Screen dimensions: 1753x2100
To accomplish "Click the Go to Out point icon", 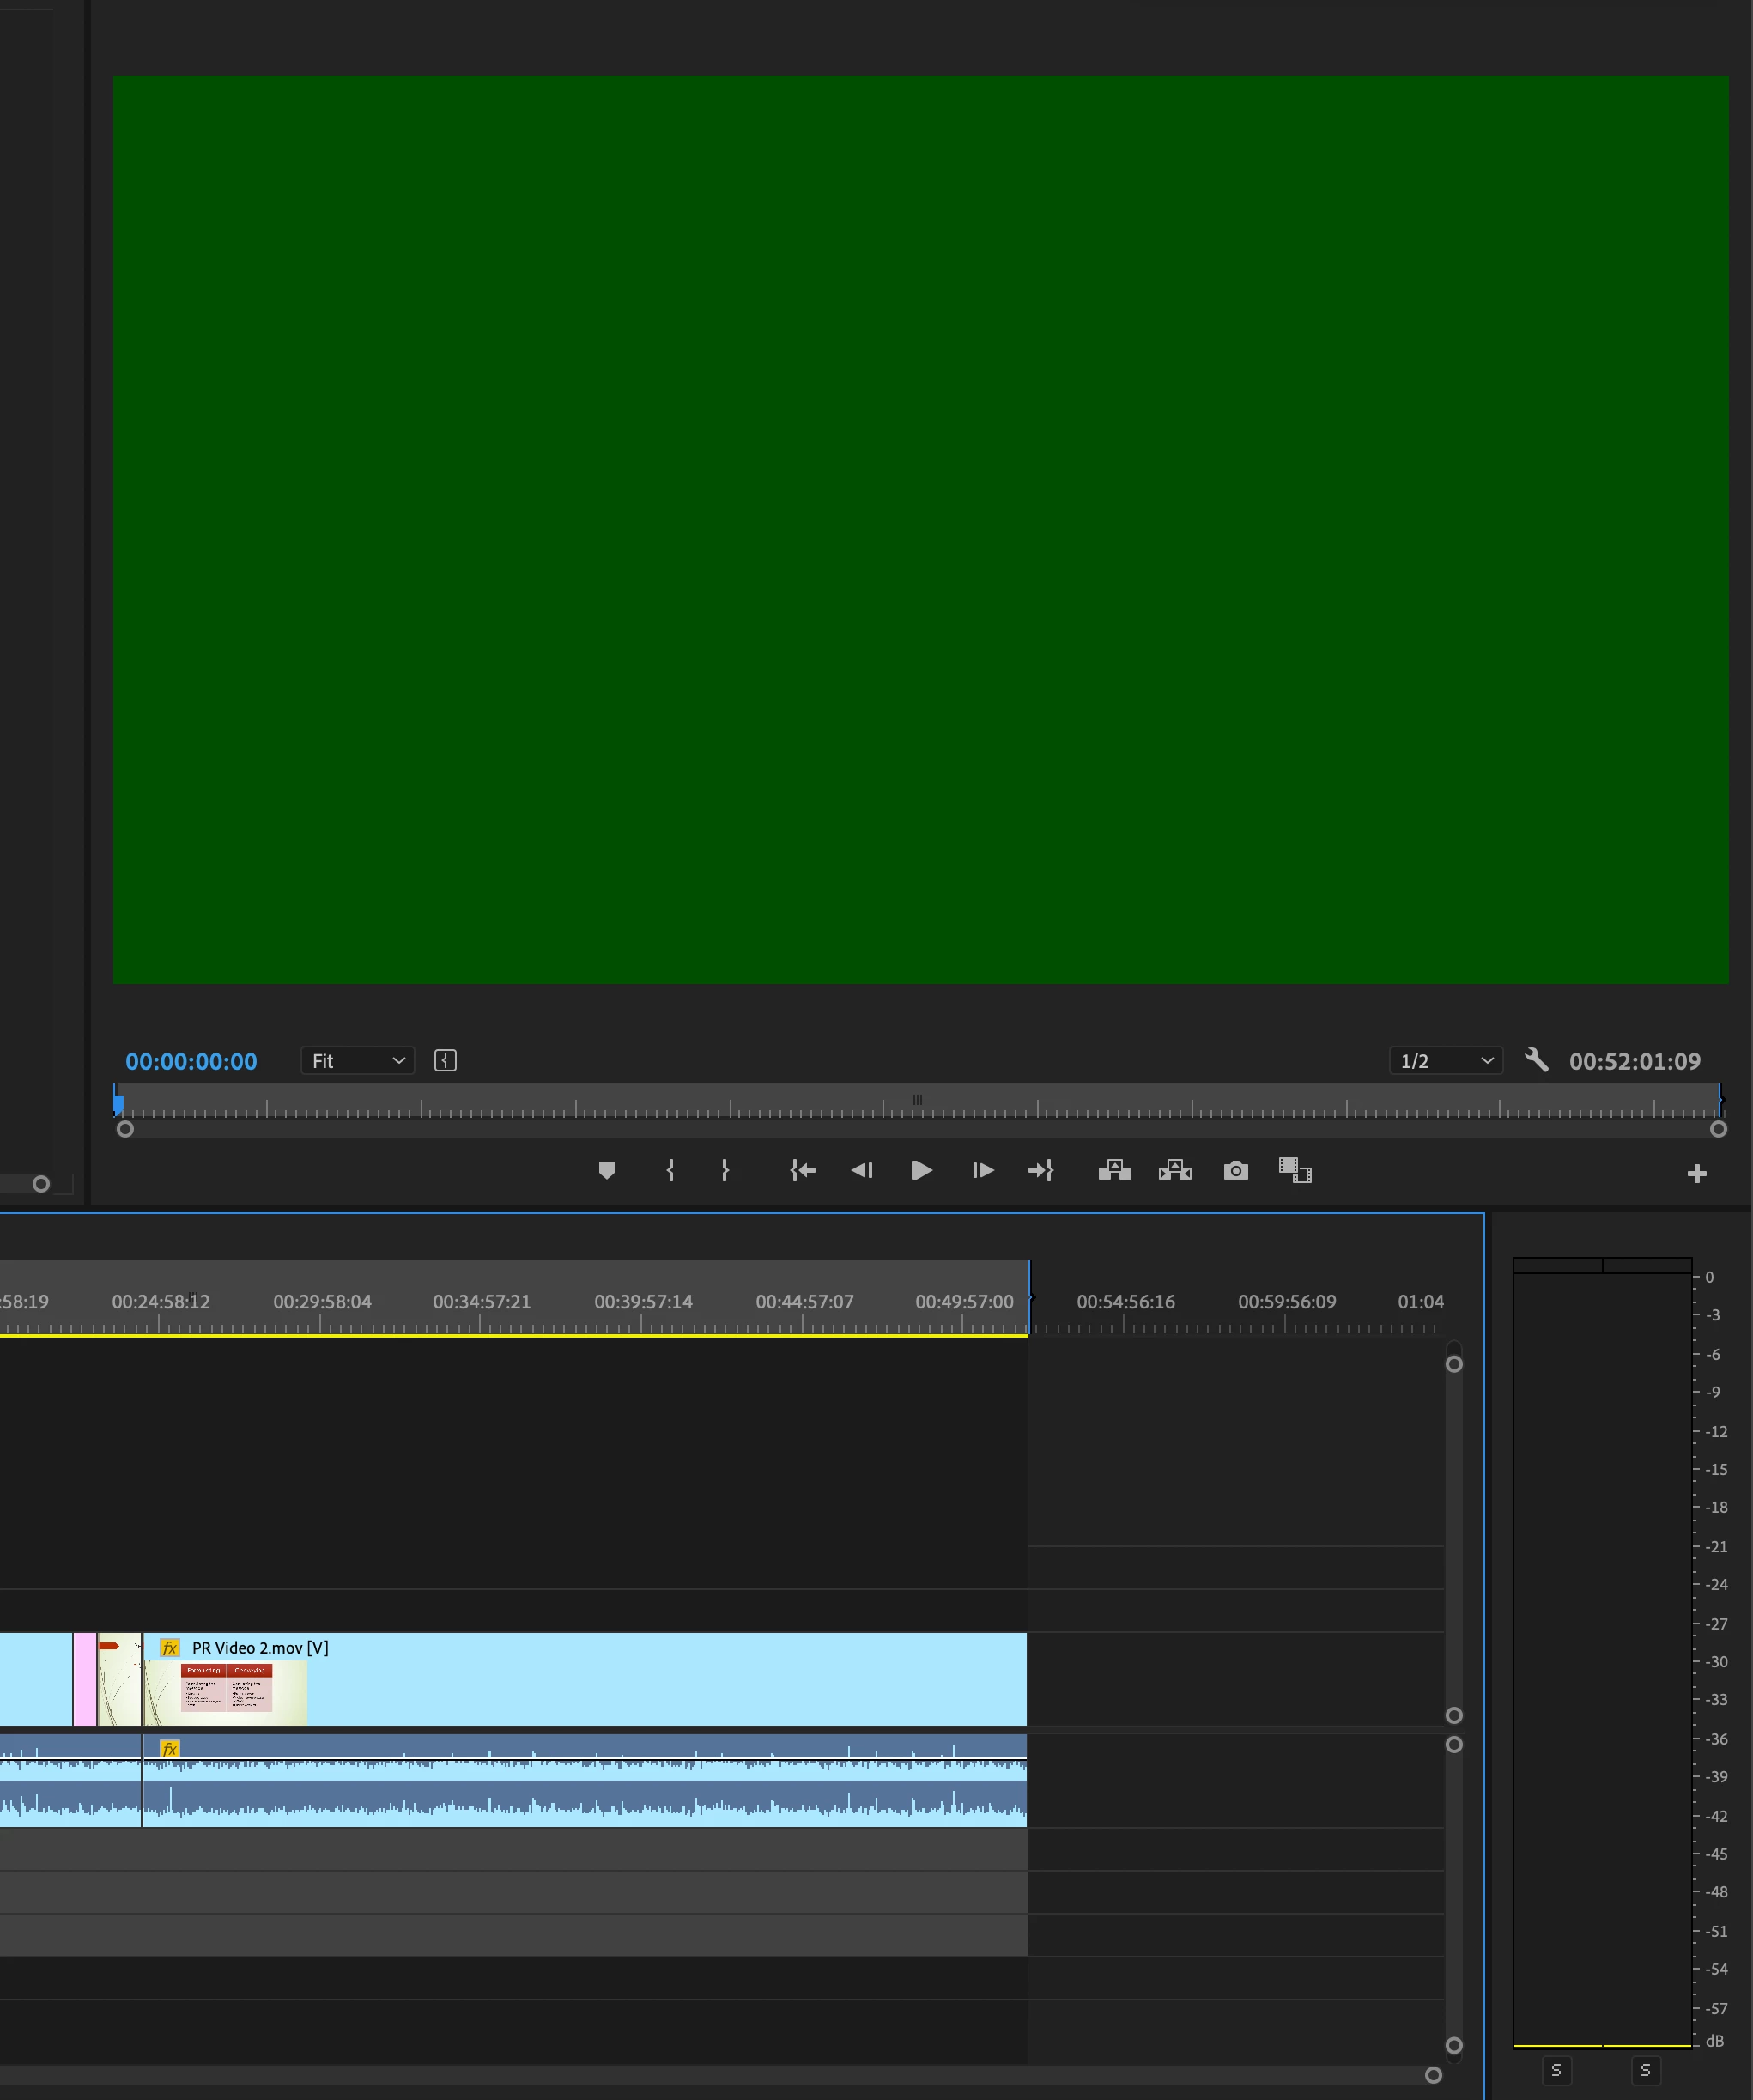I will 1041,1170.
